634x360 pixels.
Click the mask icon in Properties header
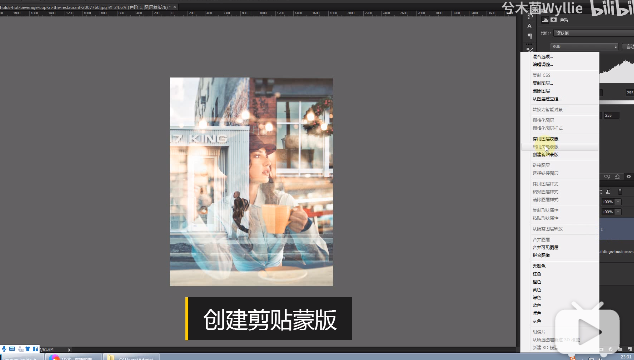(554, 20)
